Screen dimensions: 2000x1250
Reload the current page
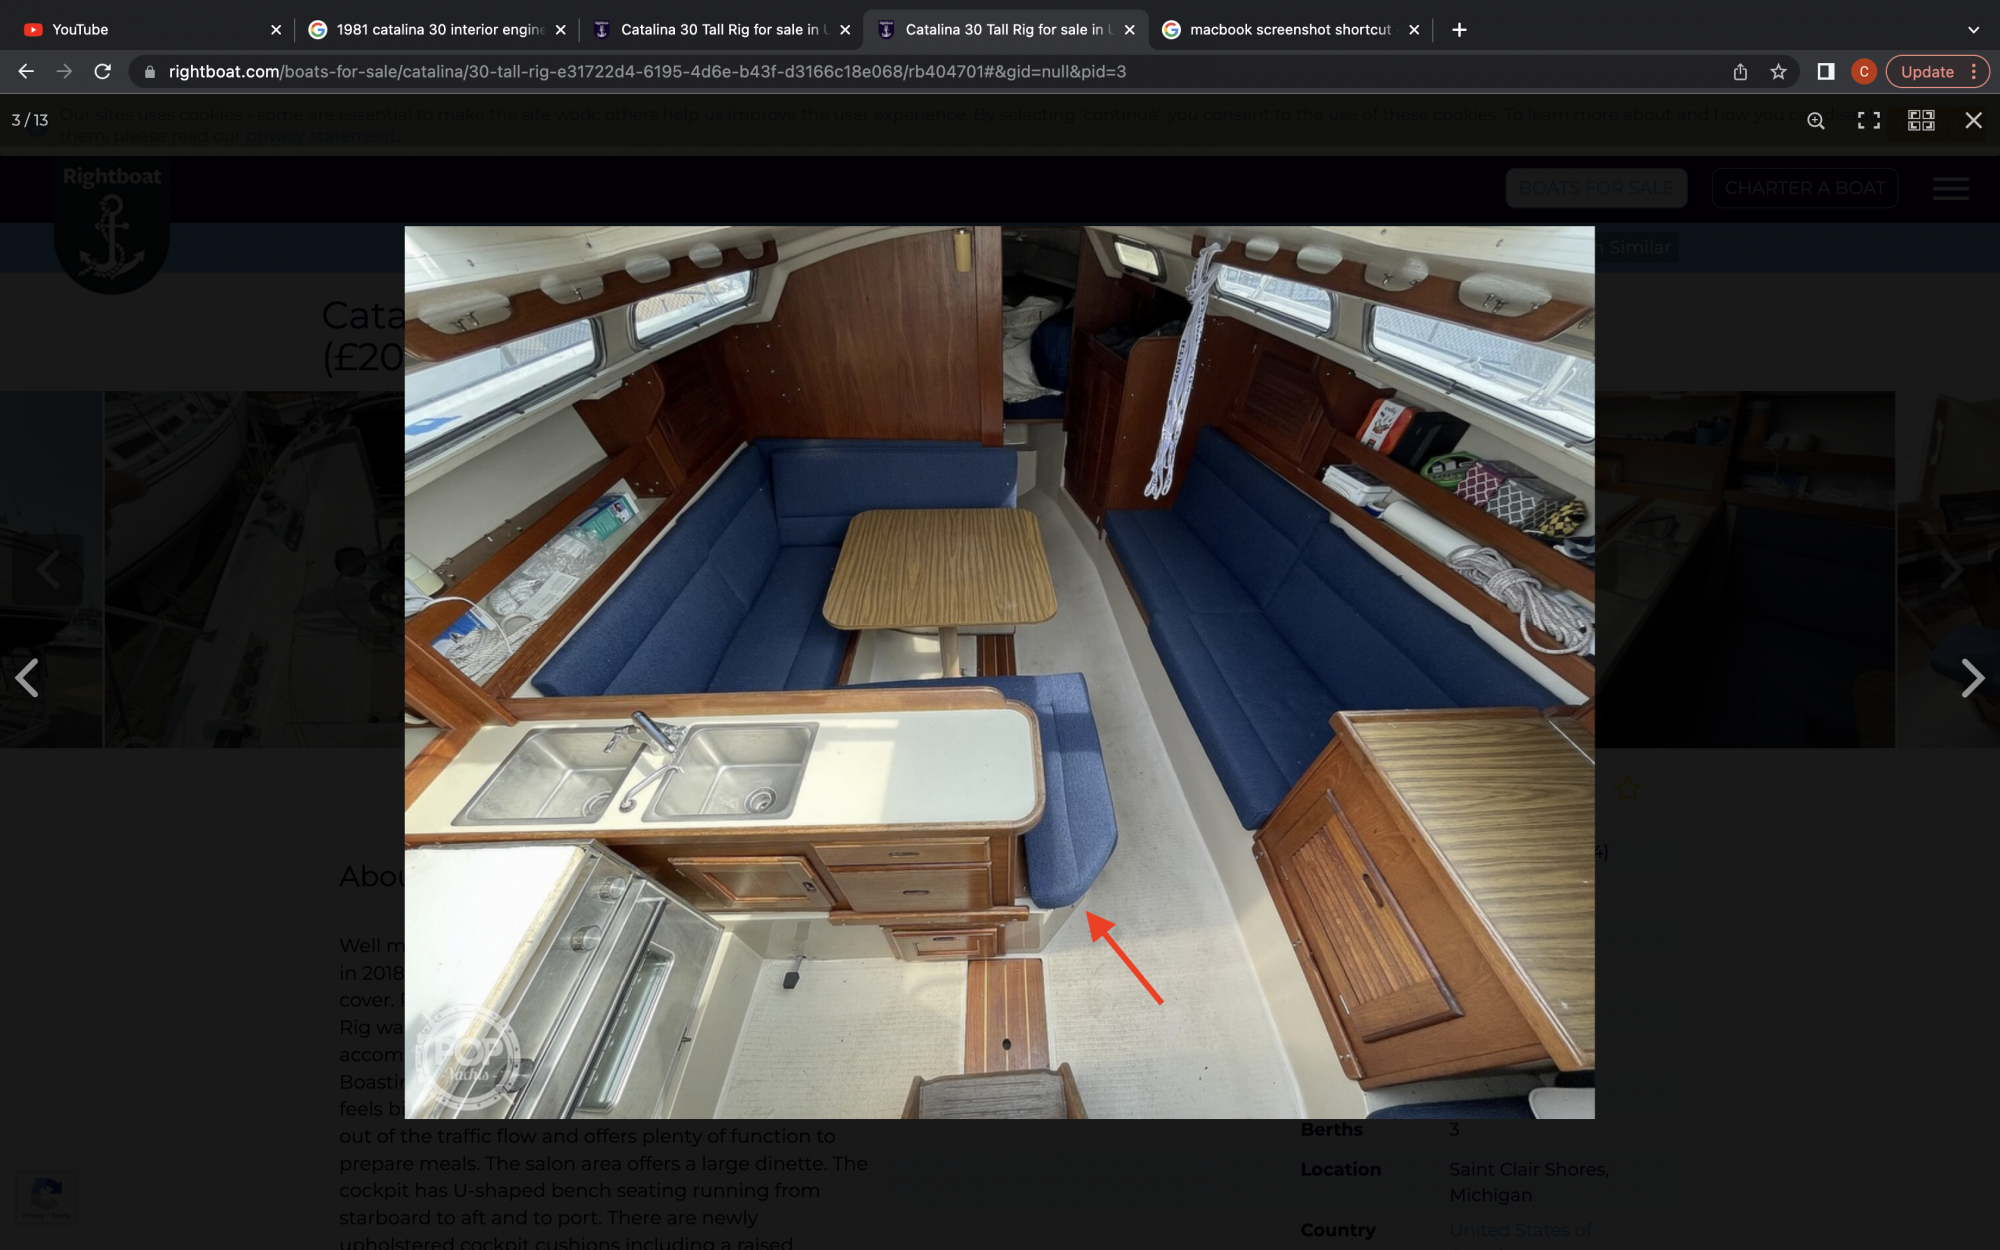tap(102, 72)
